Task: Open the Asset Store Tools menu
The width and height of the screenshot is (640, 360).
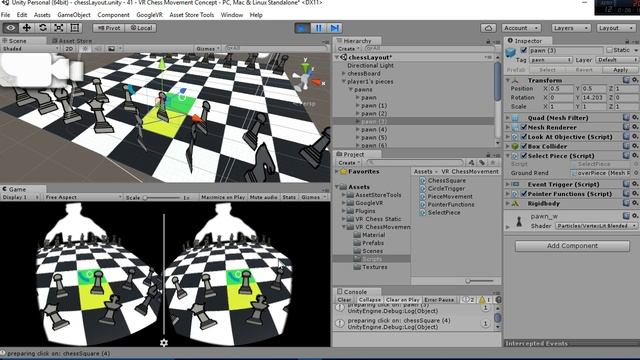Action: [x=191, y=15]
